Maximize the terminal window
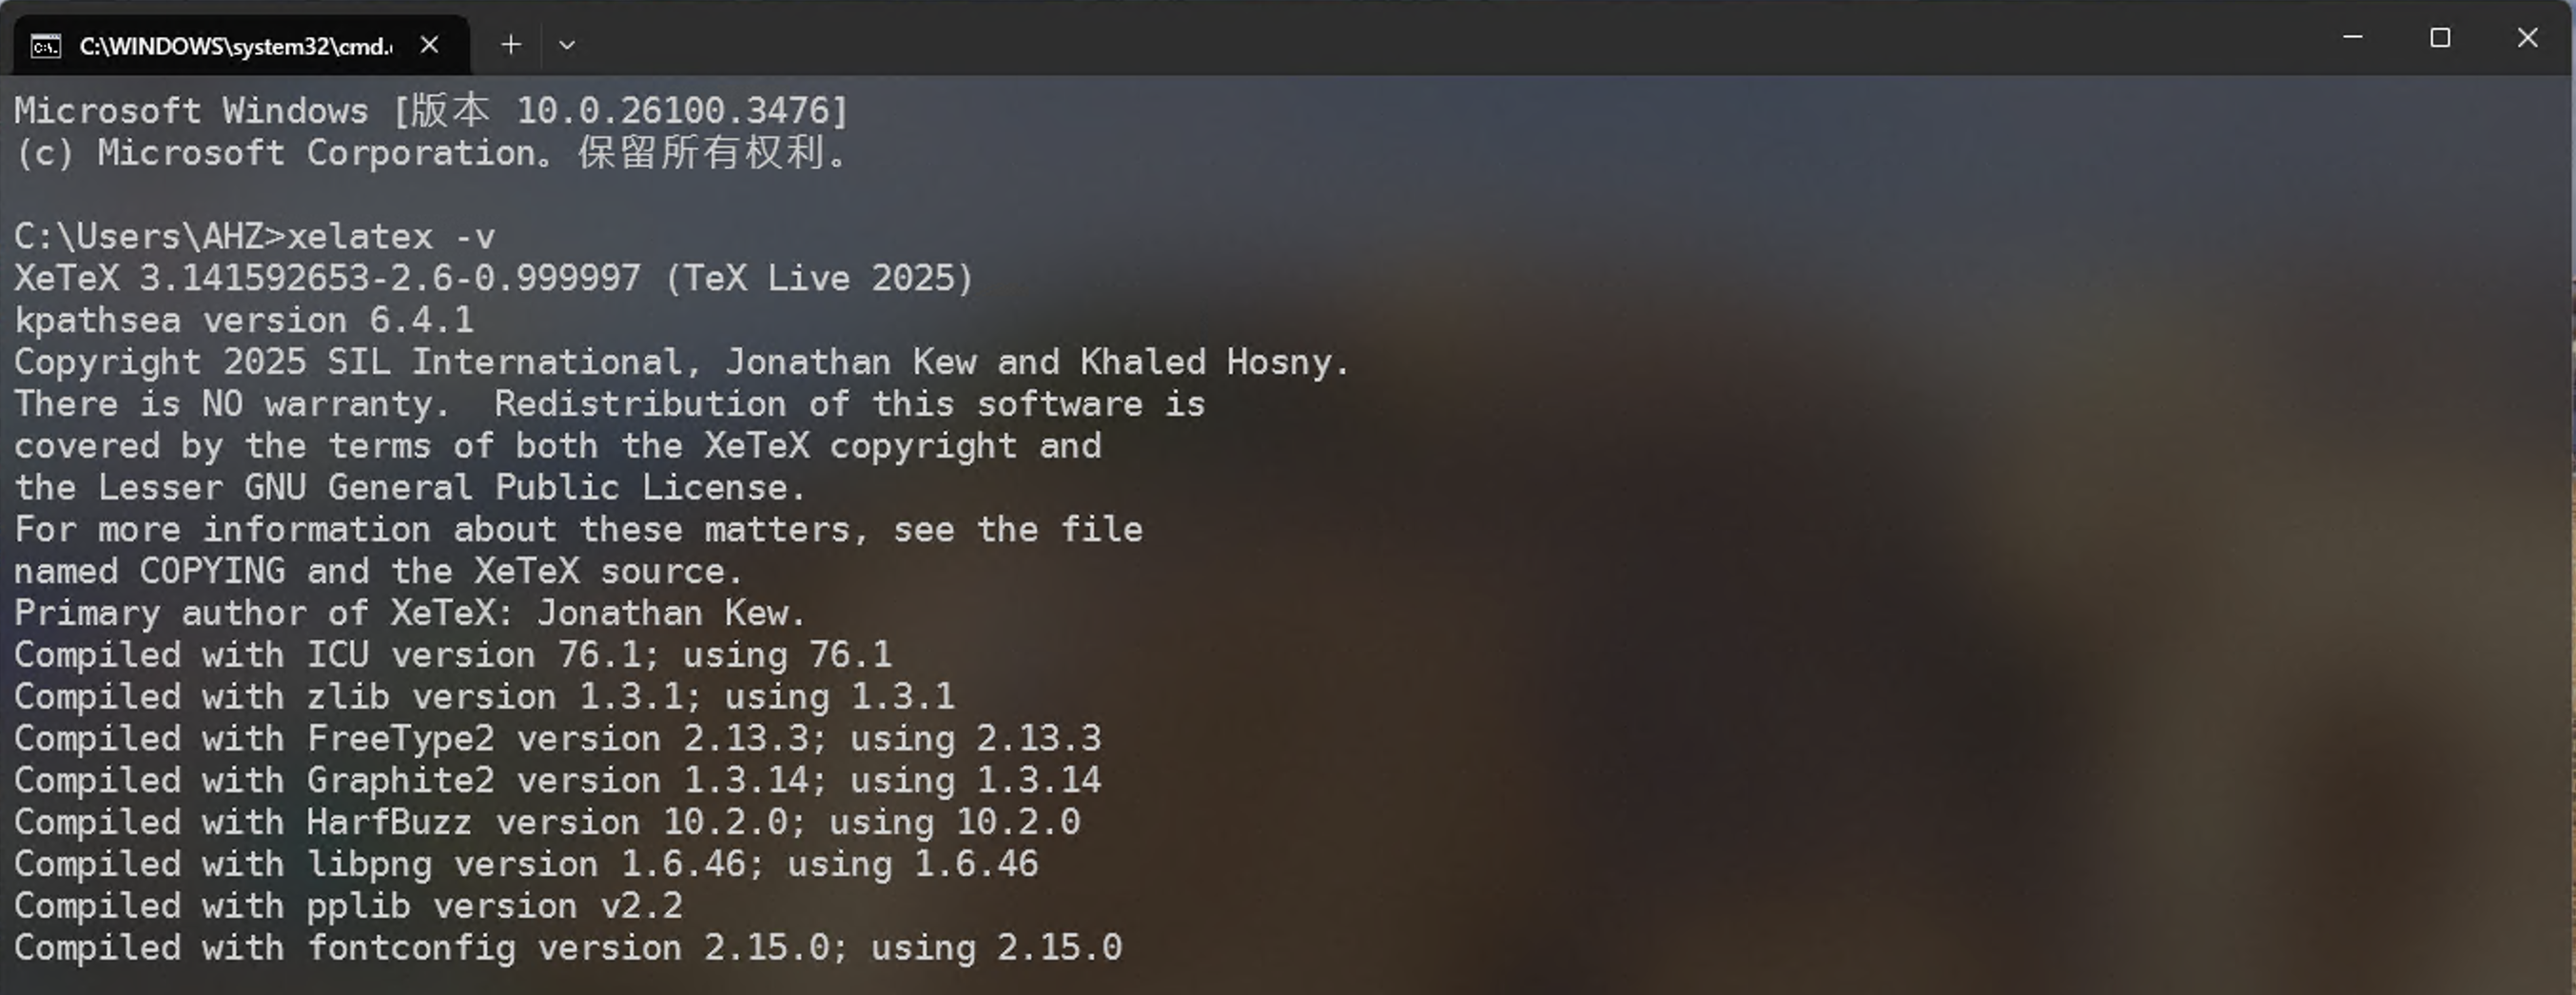2576x995 pixels. 2440,38
